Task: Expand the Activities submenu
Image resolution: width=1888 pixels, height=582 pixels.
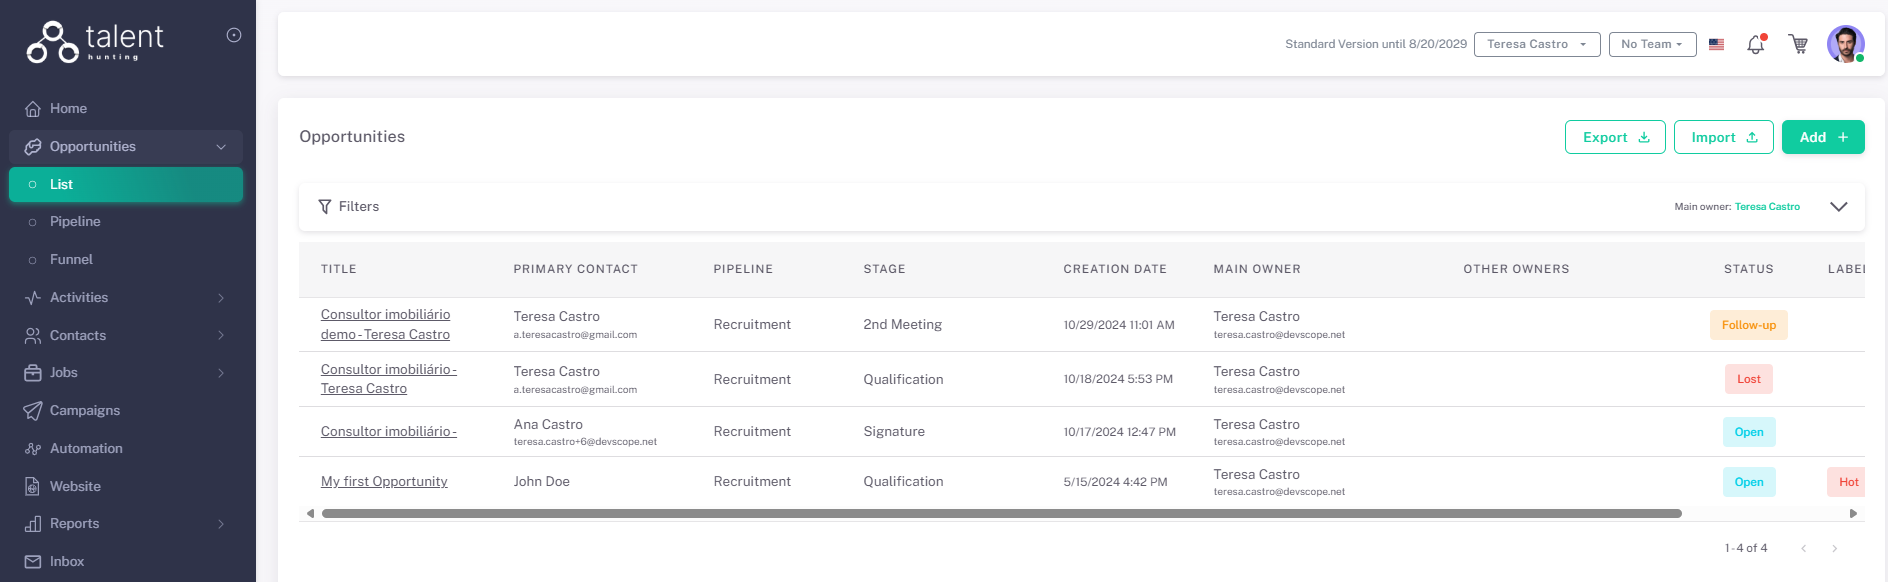Action: [x=221, y=298]
